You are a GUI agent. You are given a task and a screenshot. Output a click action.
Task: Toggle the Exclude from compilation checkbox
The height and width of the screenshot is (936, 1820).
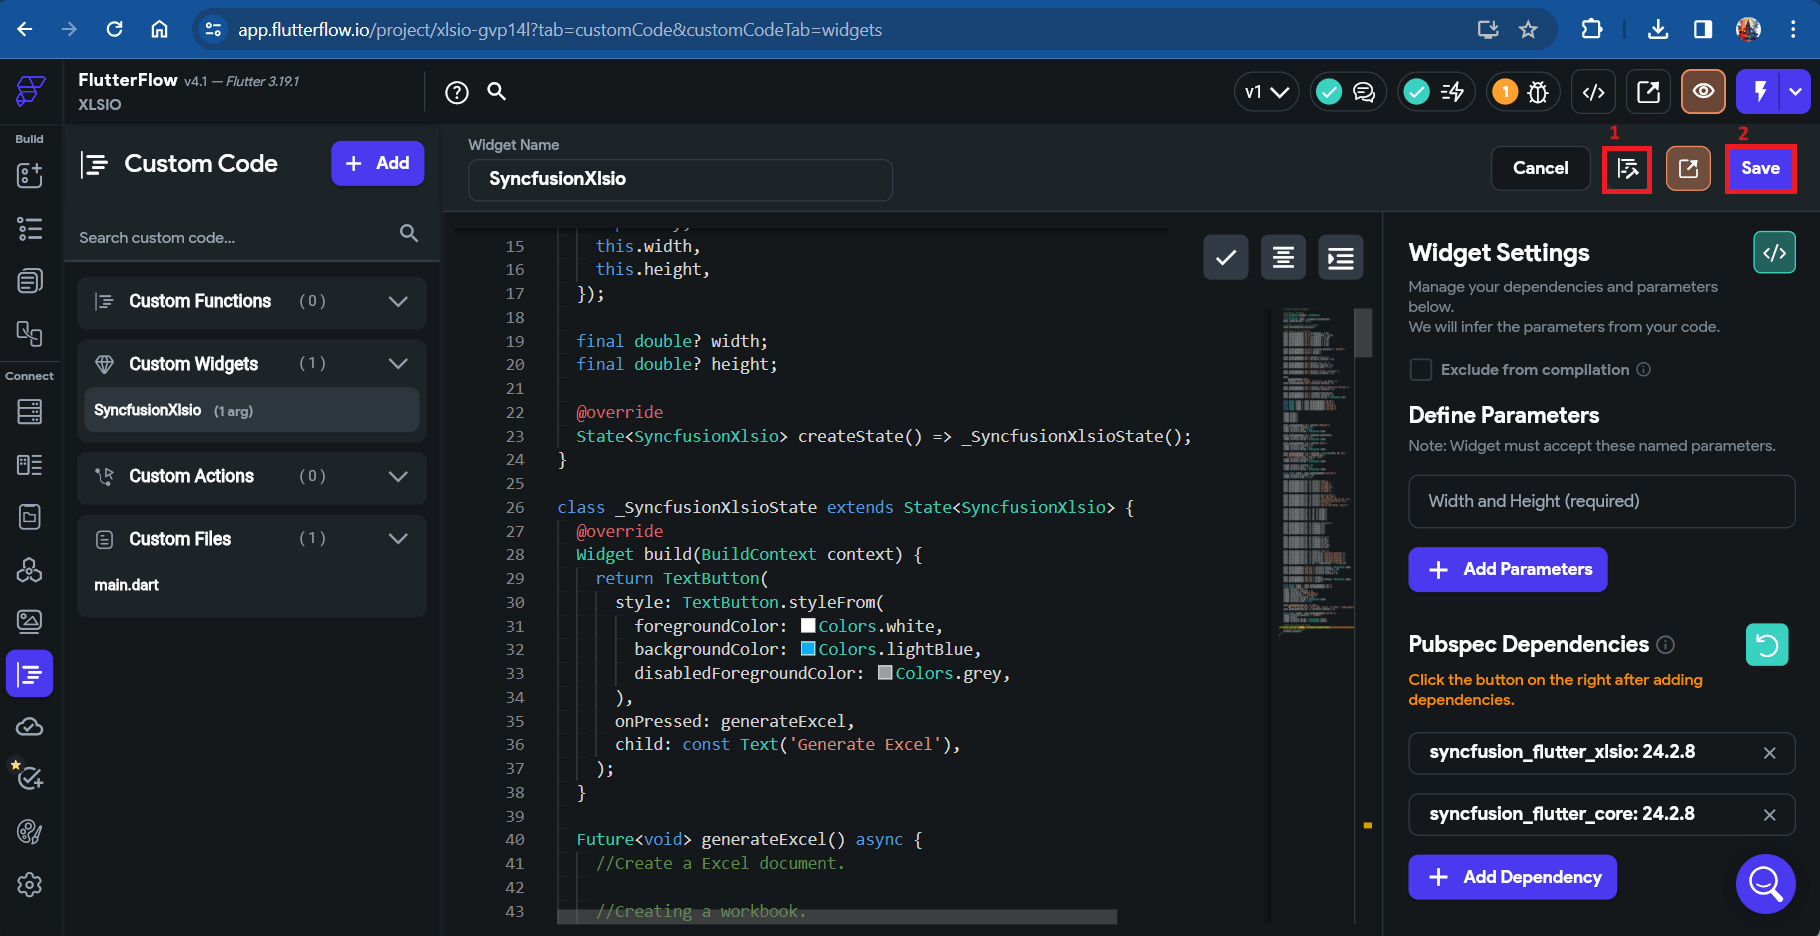click(1421, 370)
